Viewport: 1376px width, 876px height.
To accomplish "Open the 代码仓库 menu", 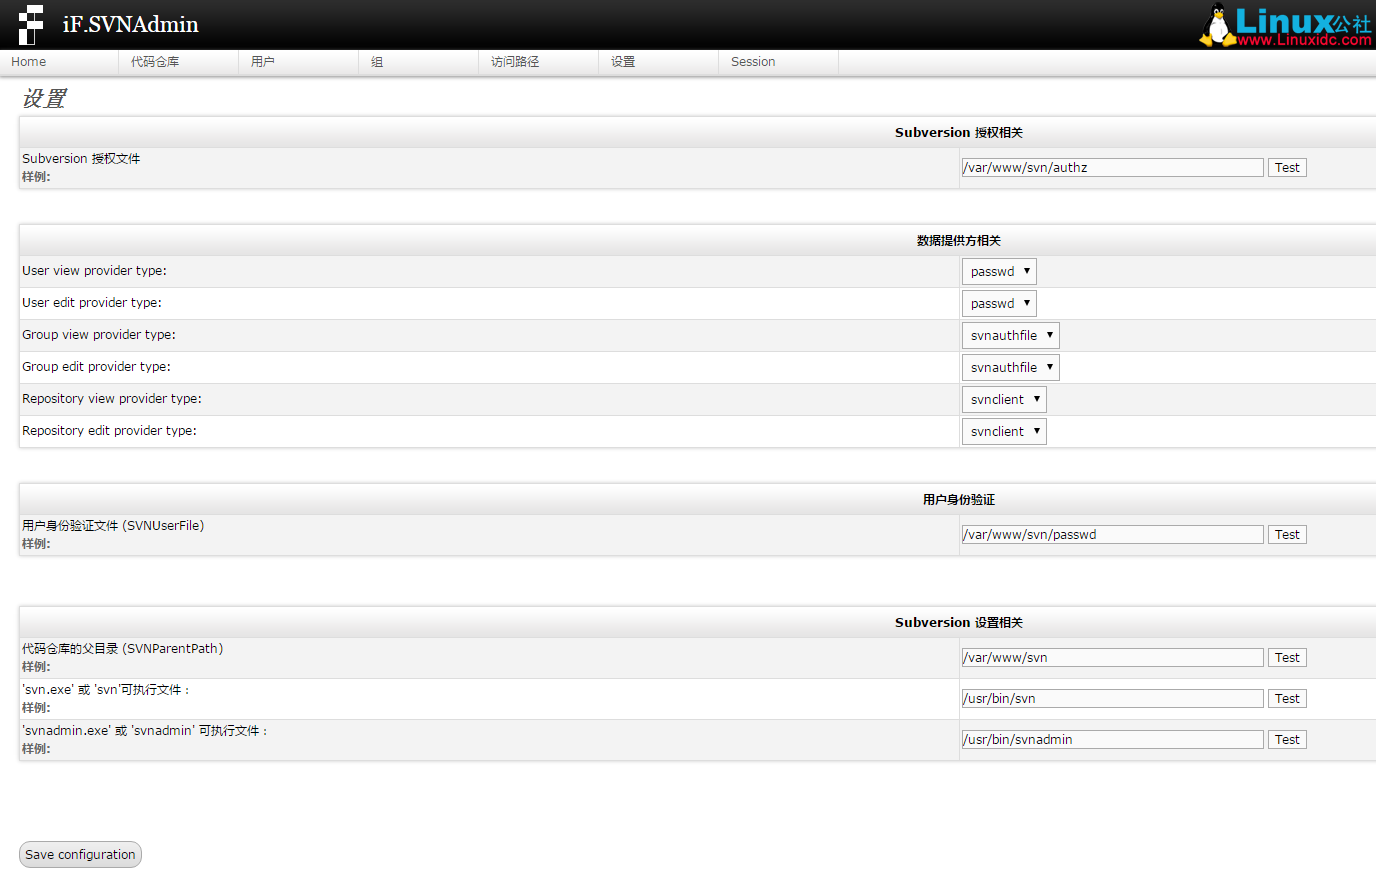I will point(155,62).
